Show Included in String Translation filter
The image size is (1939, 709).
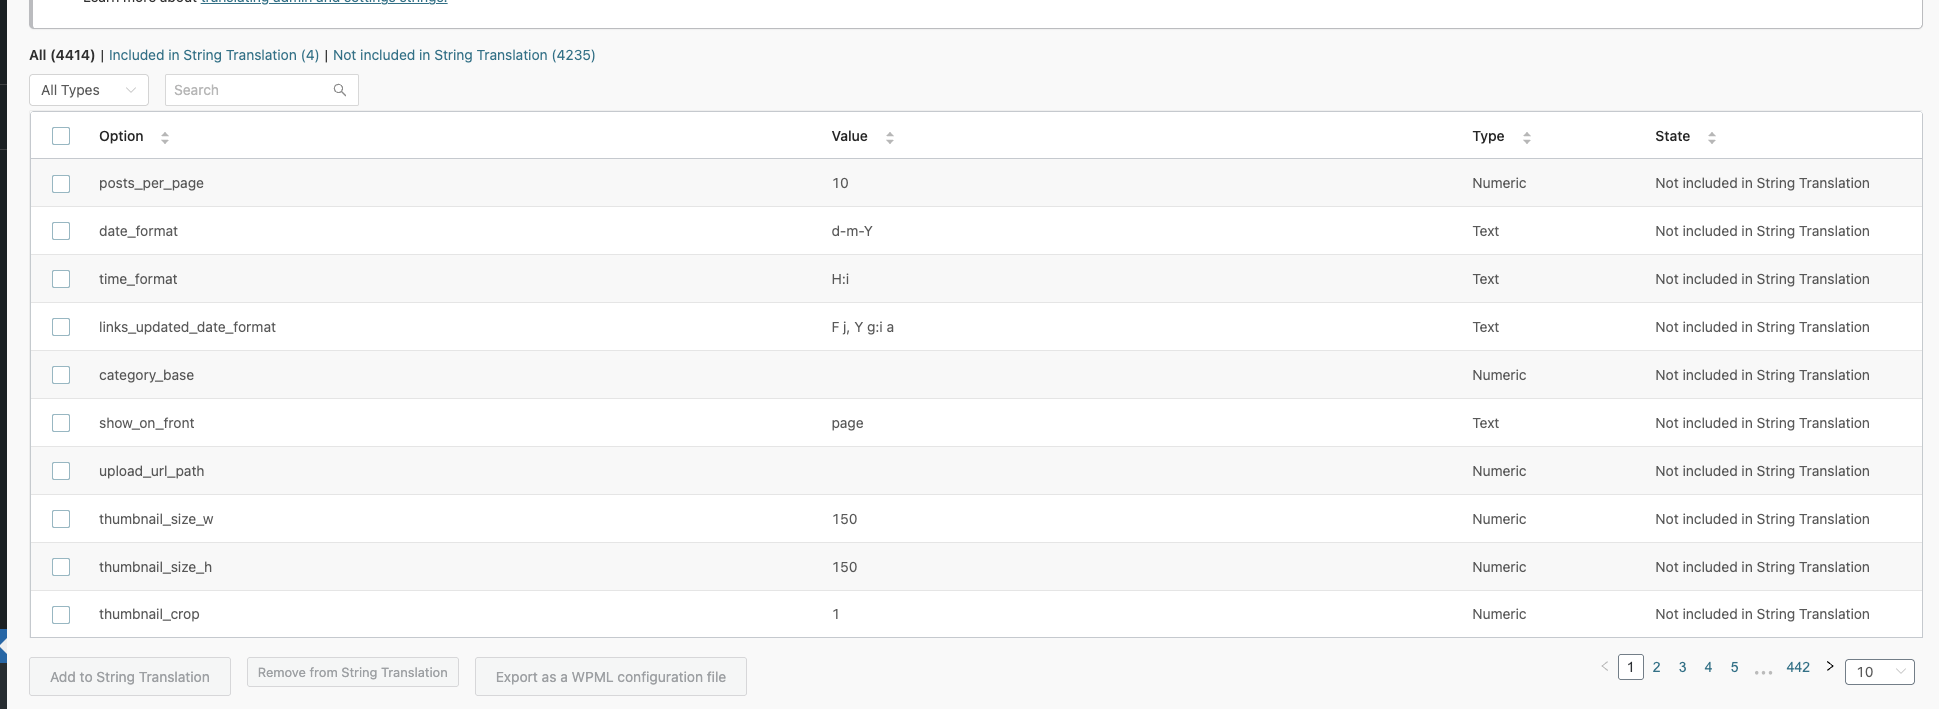[214, 55]
